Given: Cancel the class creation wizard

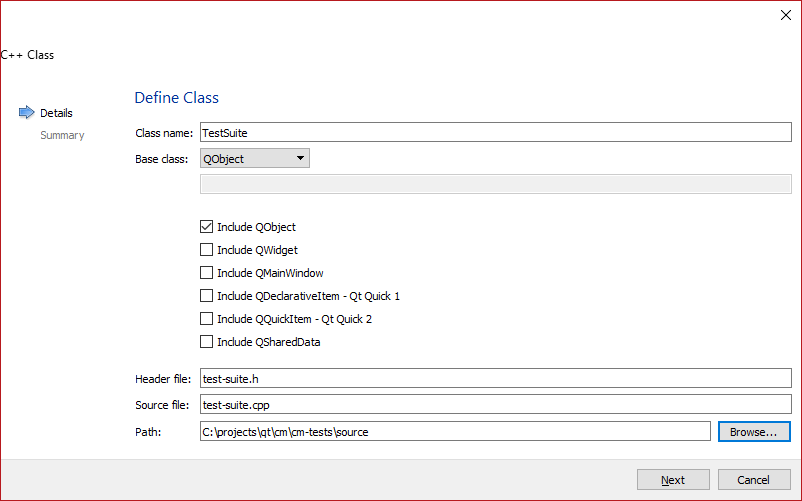Looking at the screenshot, I should tap(754, 480).
